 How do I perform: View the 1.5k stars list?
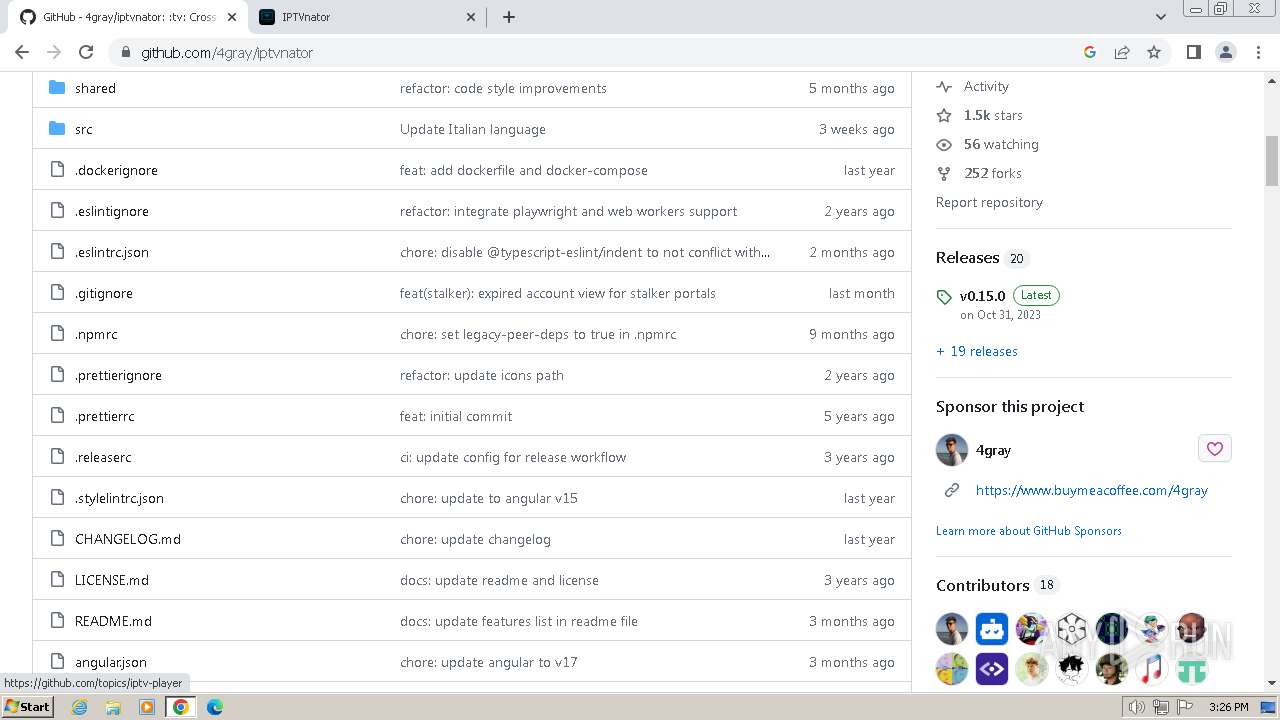coord(993,115)
